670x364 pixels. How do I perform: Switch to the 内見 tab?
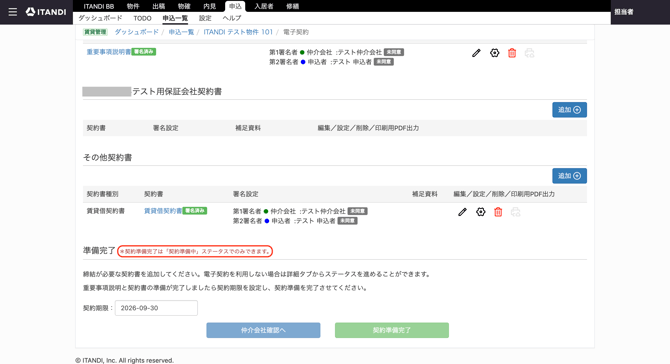(210, 6)
